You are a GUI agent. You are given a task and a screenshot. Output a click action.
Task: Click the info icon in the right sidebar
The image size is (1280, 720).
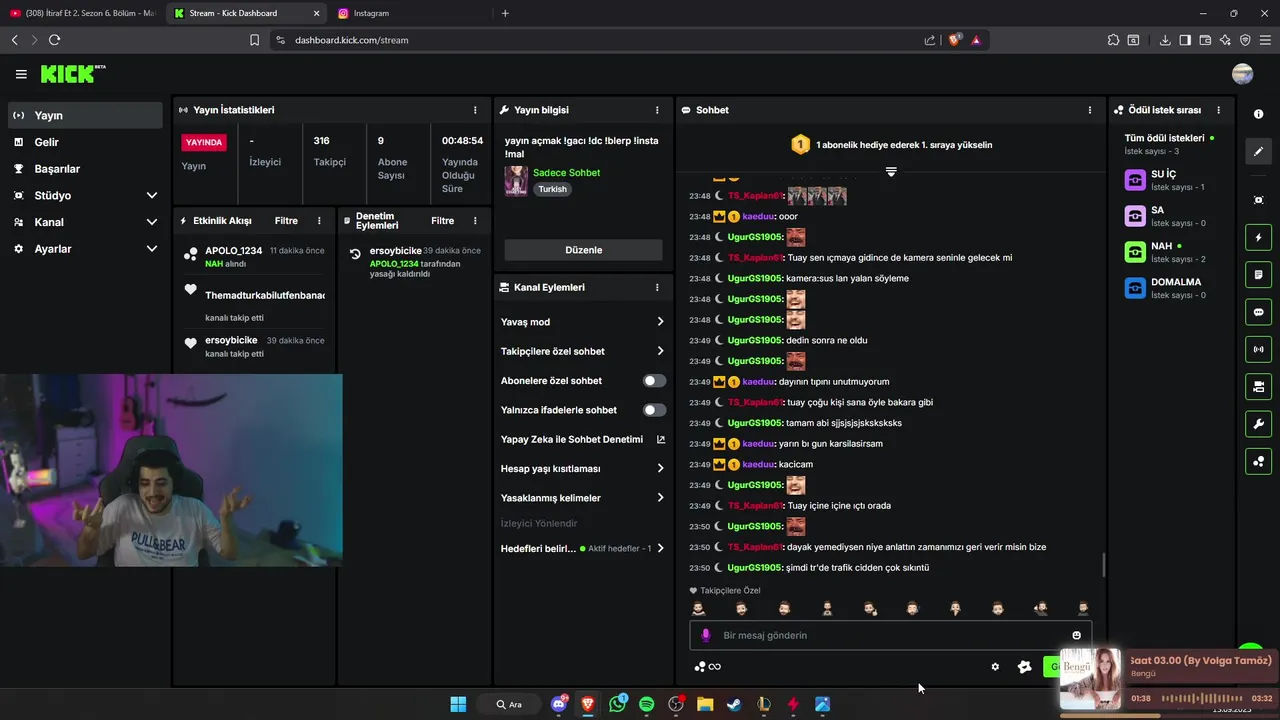[x=1258, y=114]
